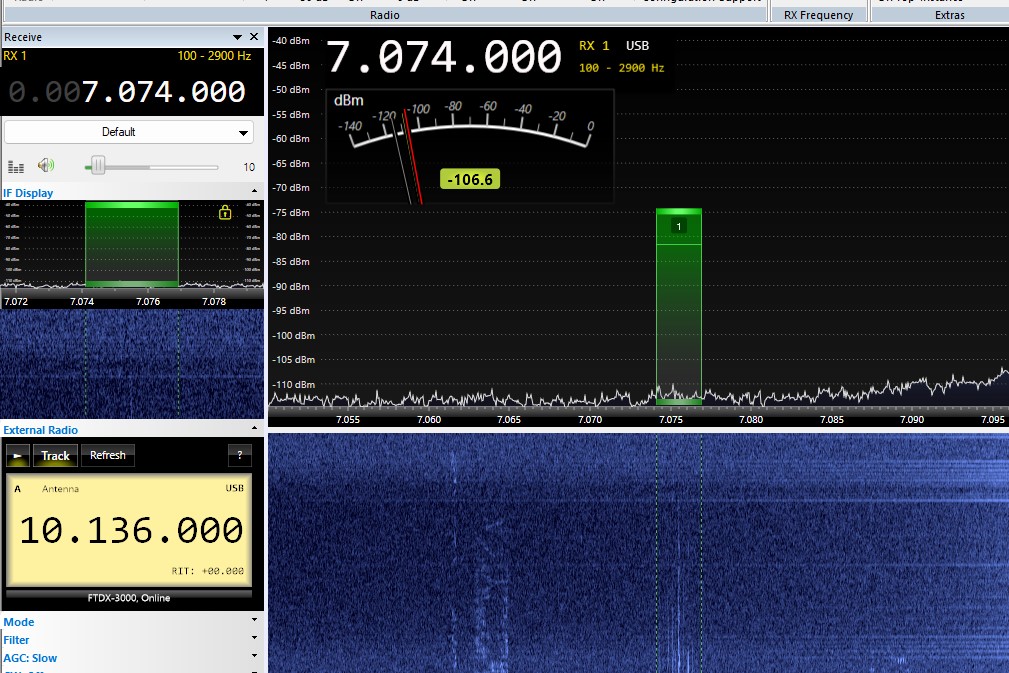This screenshot has height=673, width=1009.
Task: Open the Default profile dropdown
Action: [129, 132]
